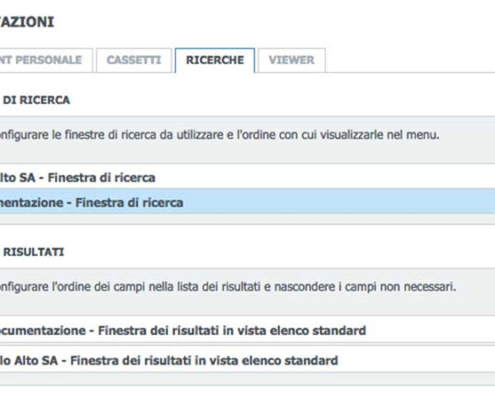Click blank space right of VIEWER tab
Image resolution: width=495 pixels, height=400 pixels.
tap(410, 60)
